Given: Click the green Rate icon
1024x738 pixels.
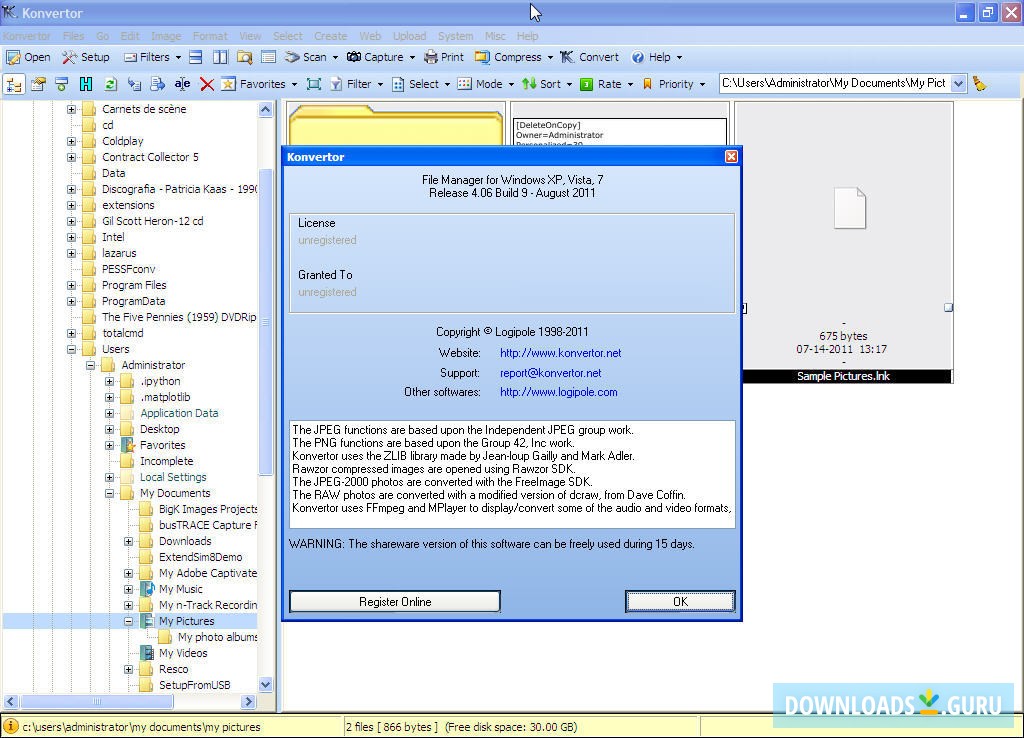Looking at the screenshot, I should point(587,84).
